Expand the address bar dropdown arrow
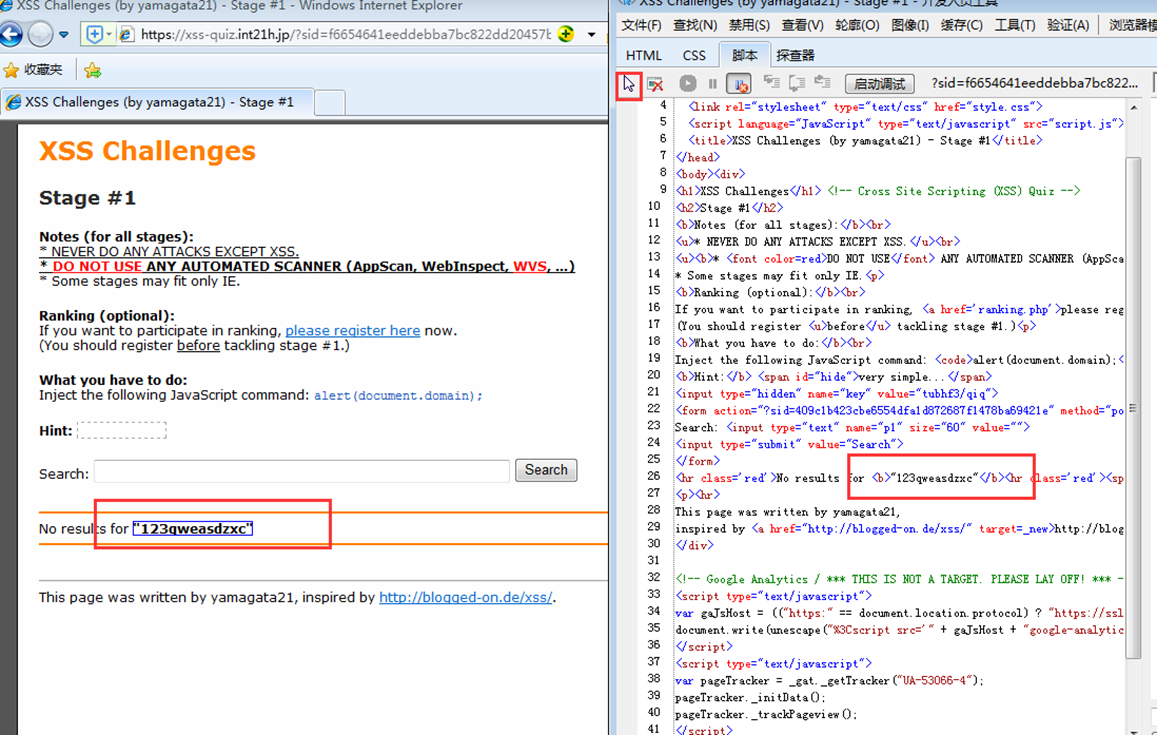 coord(592,35)
